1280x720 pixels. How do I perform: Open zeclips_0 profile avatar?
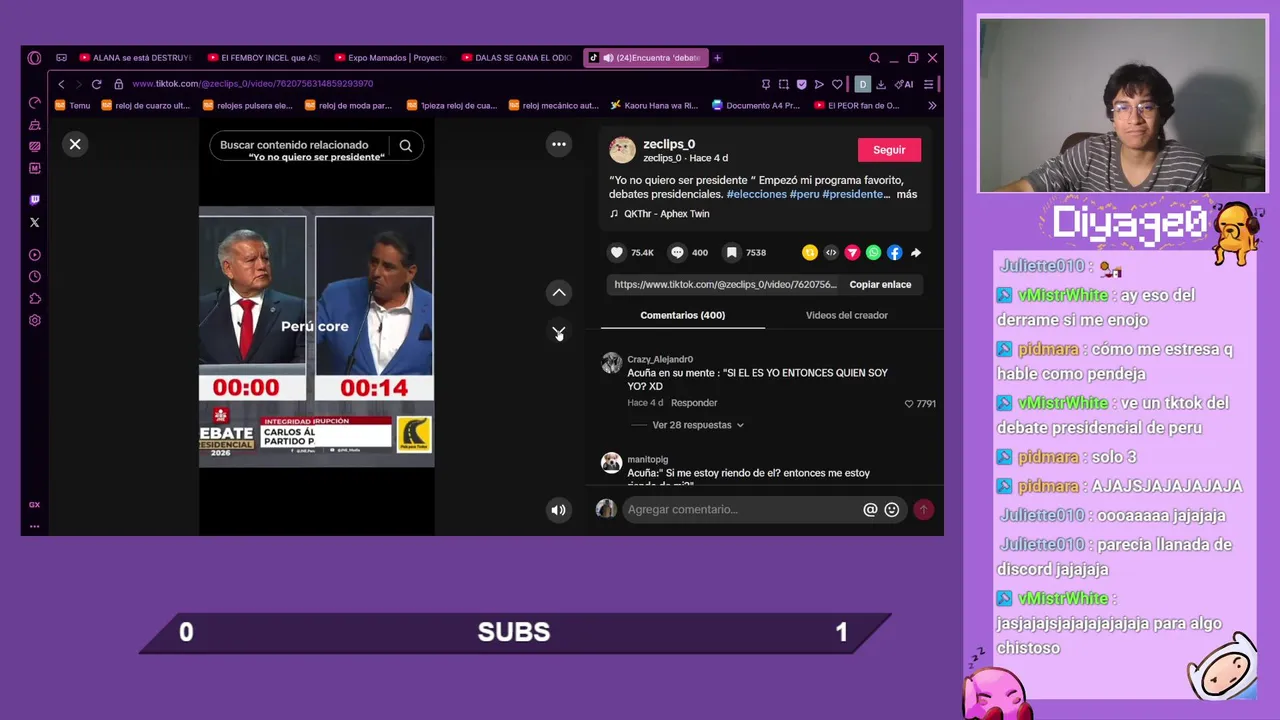coord(622,150)
